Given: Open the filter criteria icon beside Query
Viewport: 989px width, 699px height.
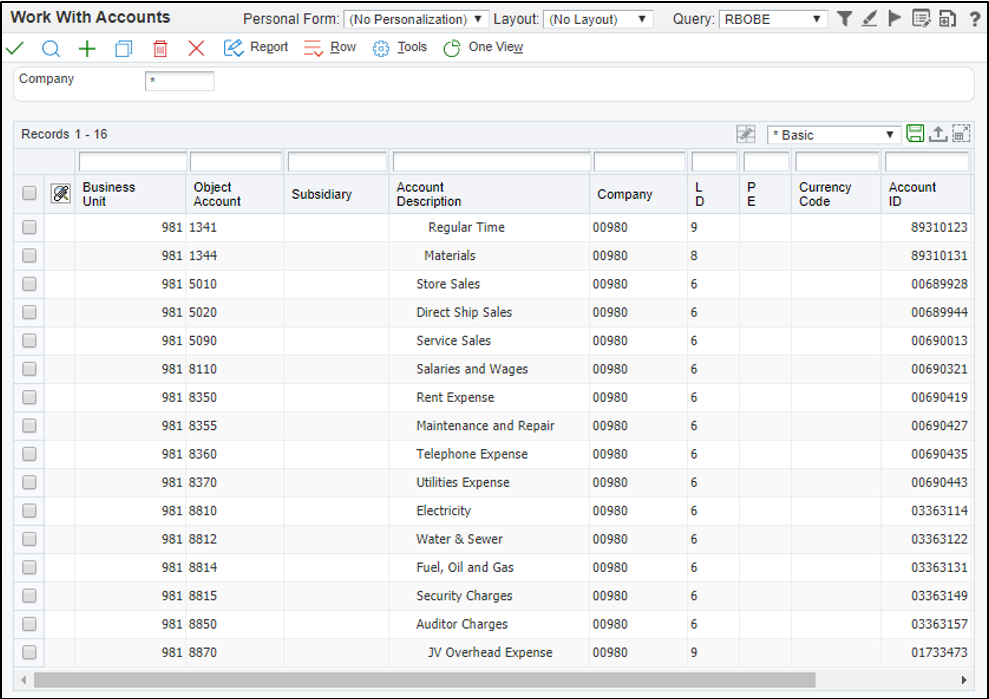Looking at the screenshot, I should tap(845, 18).
